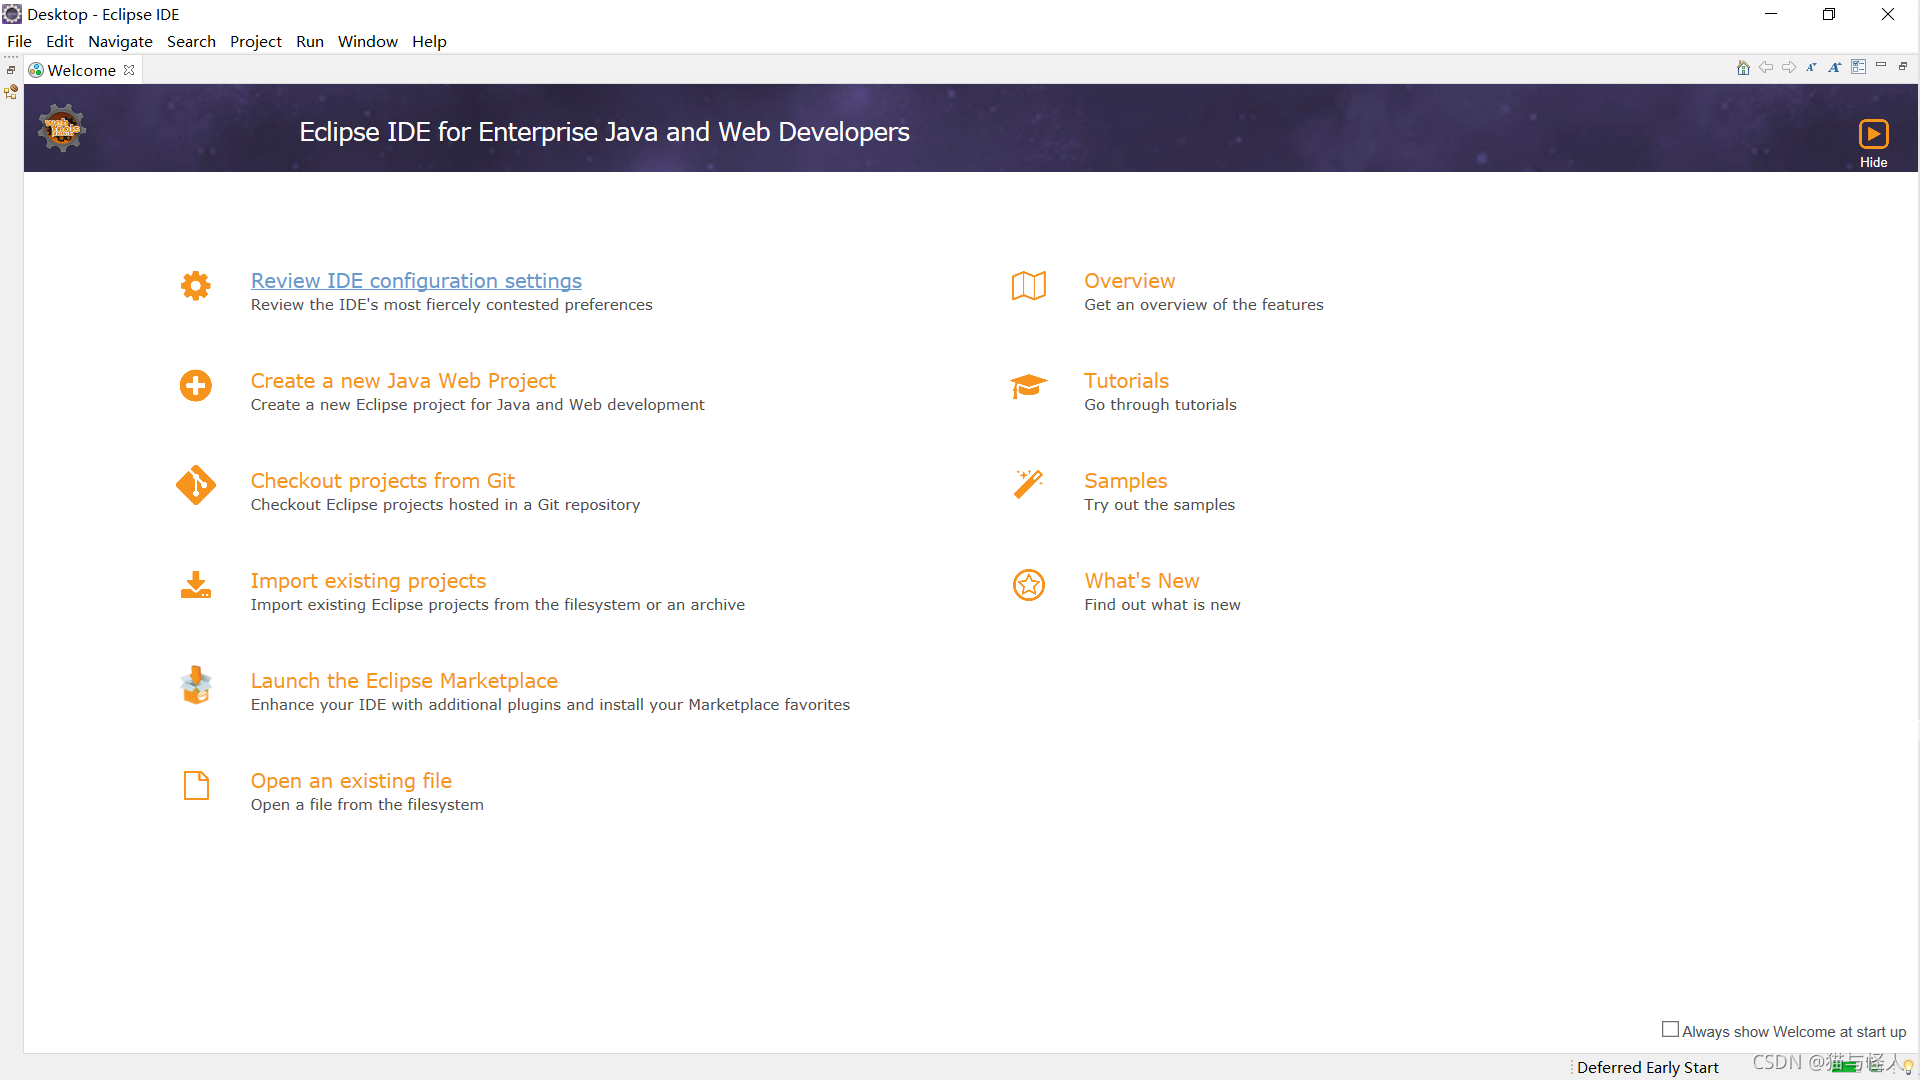Magnify font size with large A icon

pos(1834,68)
